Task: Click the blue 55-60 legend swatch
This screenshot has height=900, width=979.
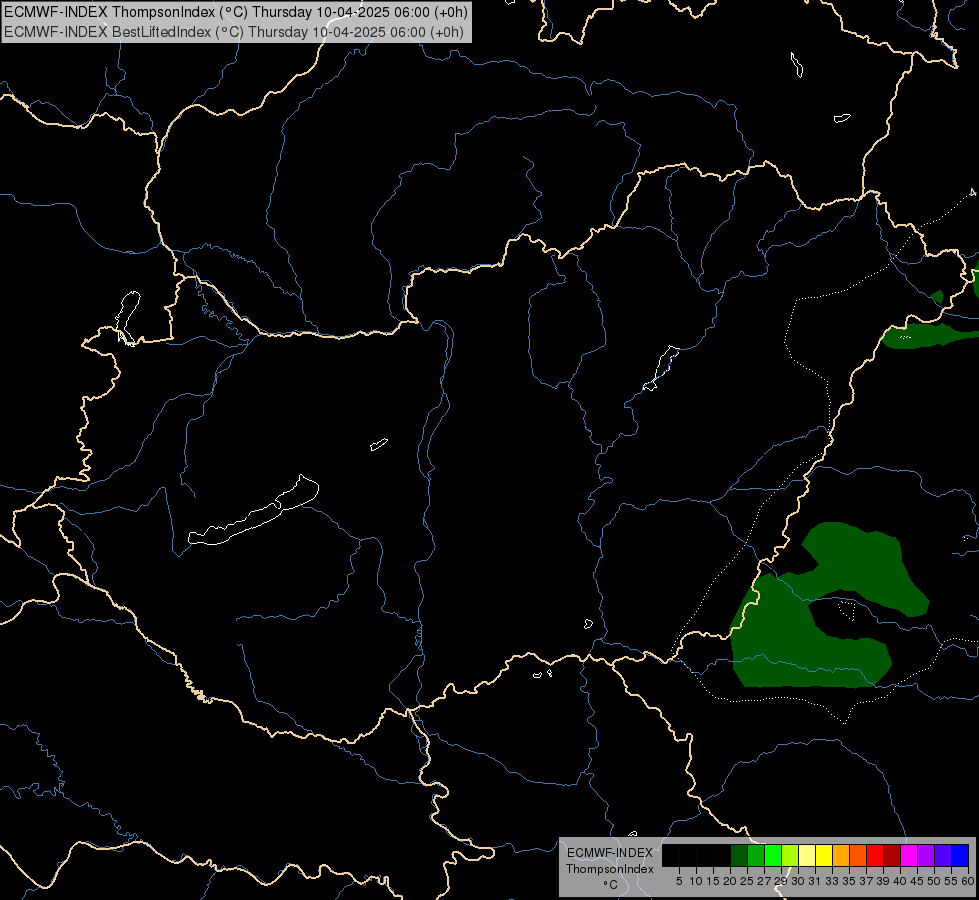Action: click(960, 855)
